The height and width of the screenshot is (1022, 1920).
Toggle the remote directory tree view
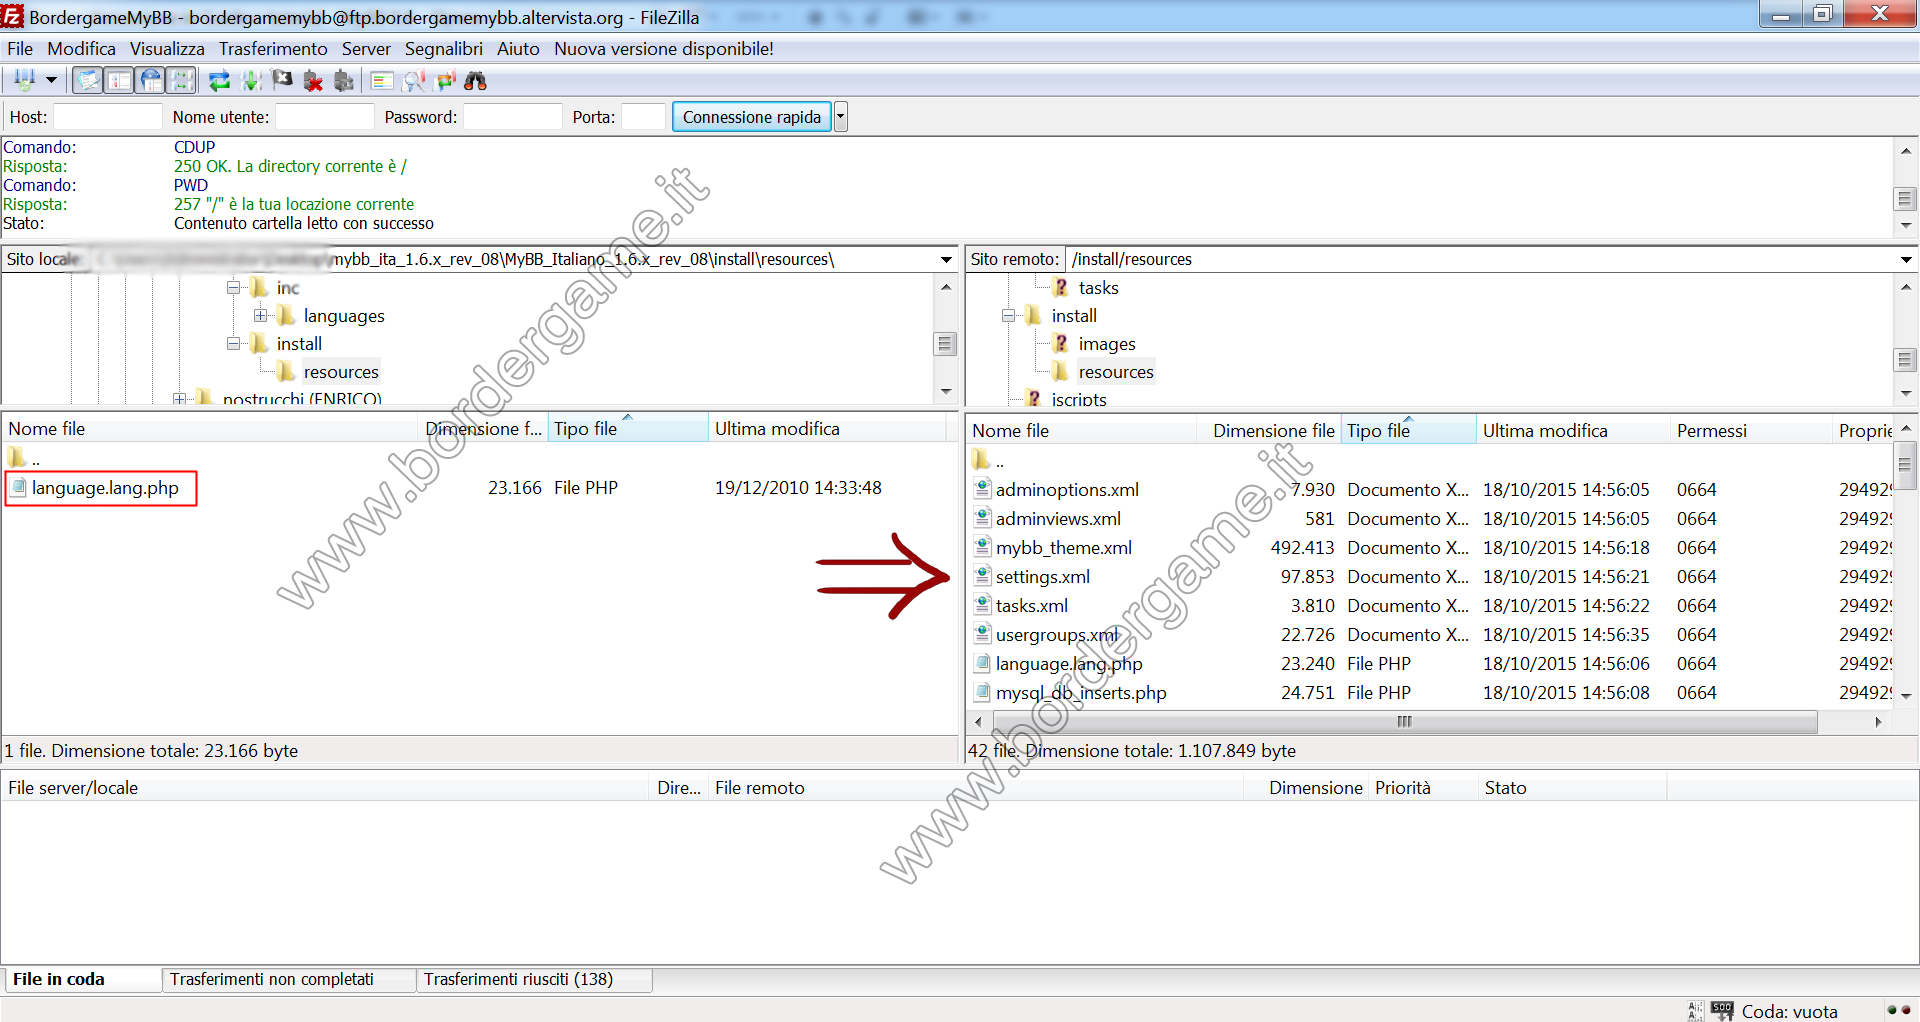(x=150, y=81)
